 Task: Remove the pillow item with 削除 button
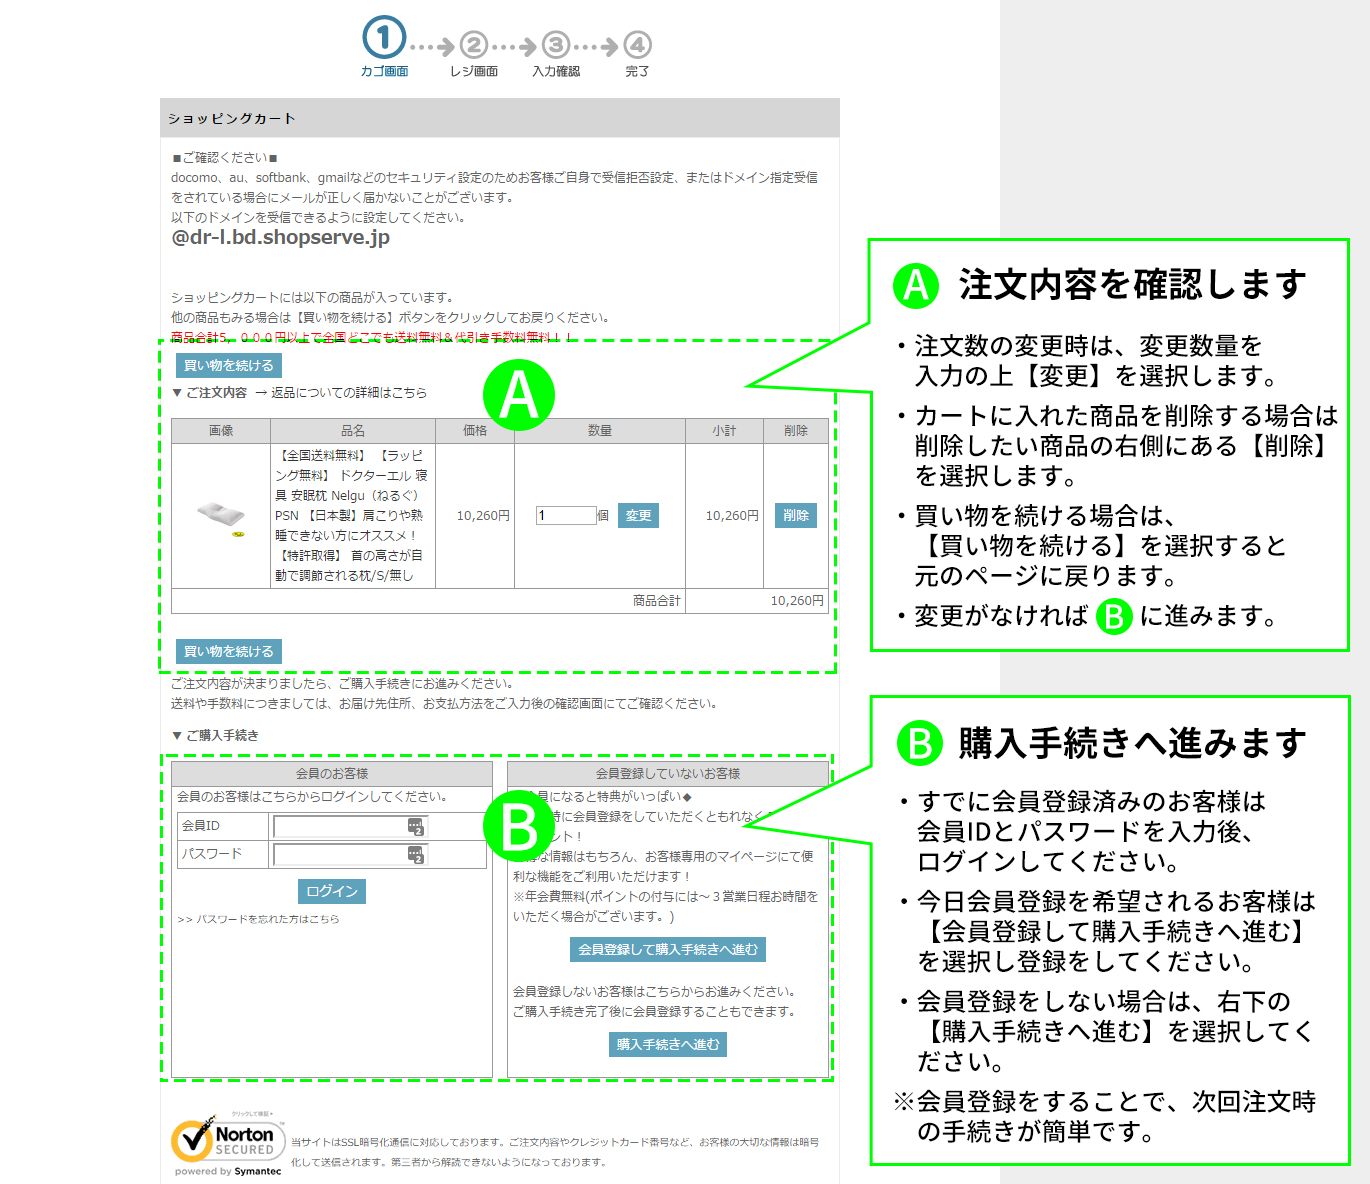pyautogui.click(x=795, y=516)
